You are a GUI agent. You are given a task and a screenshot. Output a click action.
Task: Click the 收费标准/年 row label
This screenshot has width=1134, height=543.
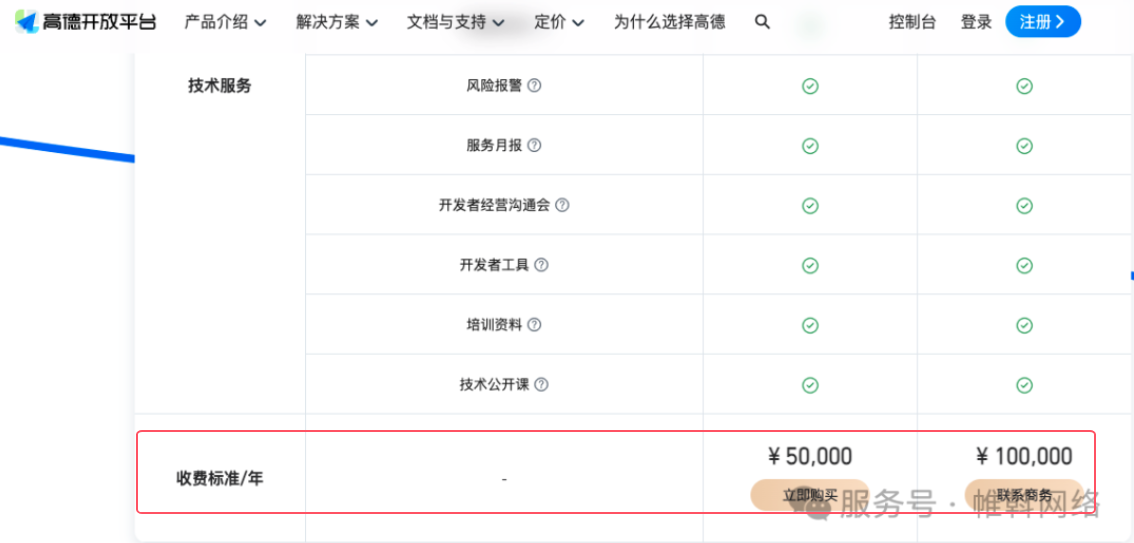click(x=220, y=478)
